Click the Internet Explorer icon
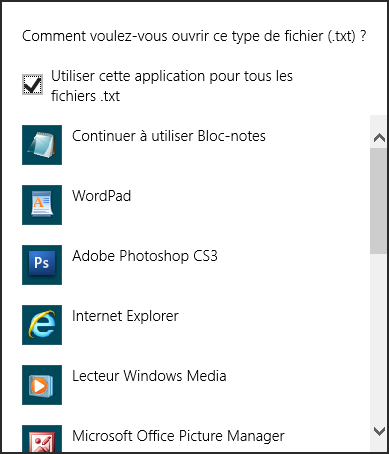This screenshot has width=389, height=454. tap(42, 325)
